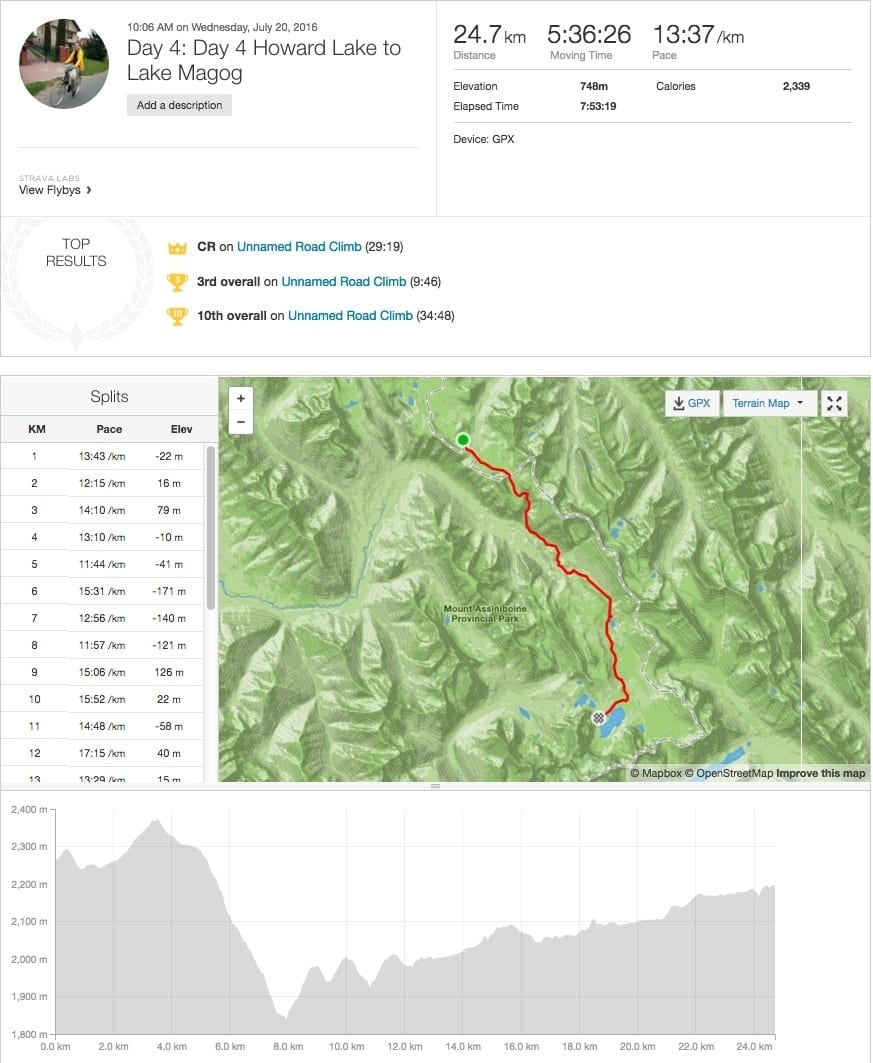Open 10th overall Unnamed Road Climb link
Image resolution: width=873 pixels, height=1063 pixels.
point(350,316)
